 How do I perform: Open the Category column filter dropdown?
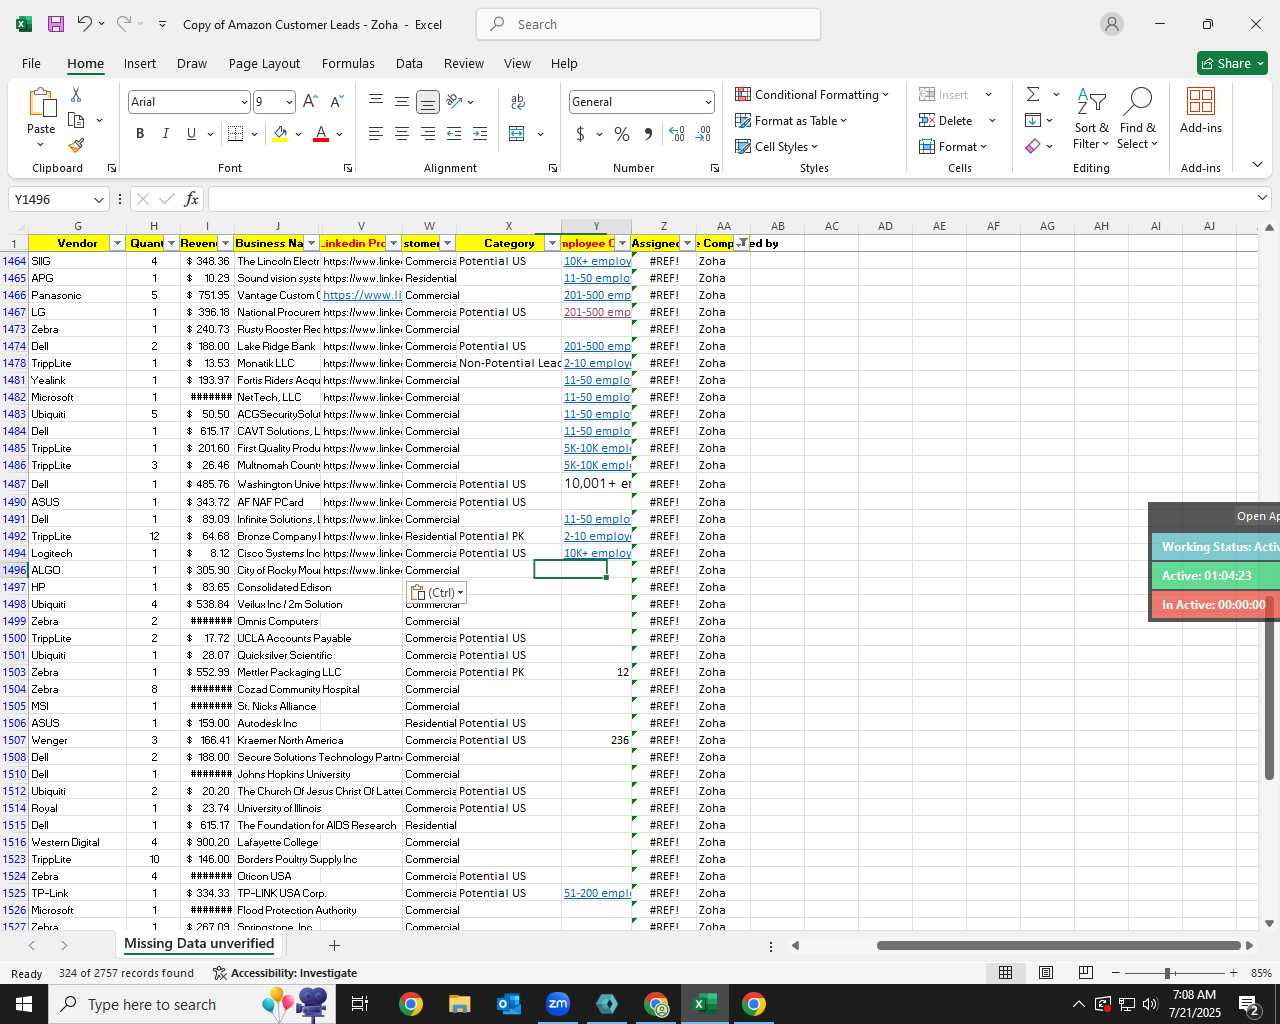(552, 243)
